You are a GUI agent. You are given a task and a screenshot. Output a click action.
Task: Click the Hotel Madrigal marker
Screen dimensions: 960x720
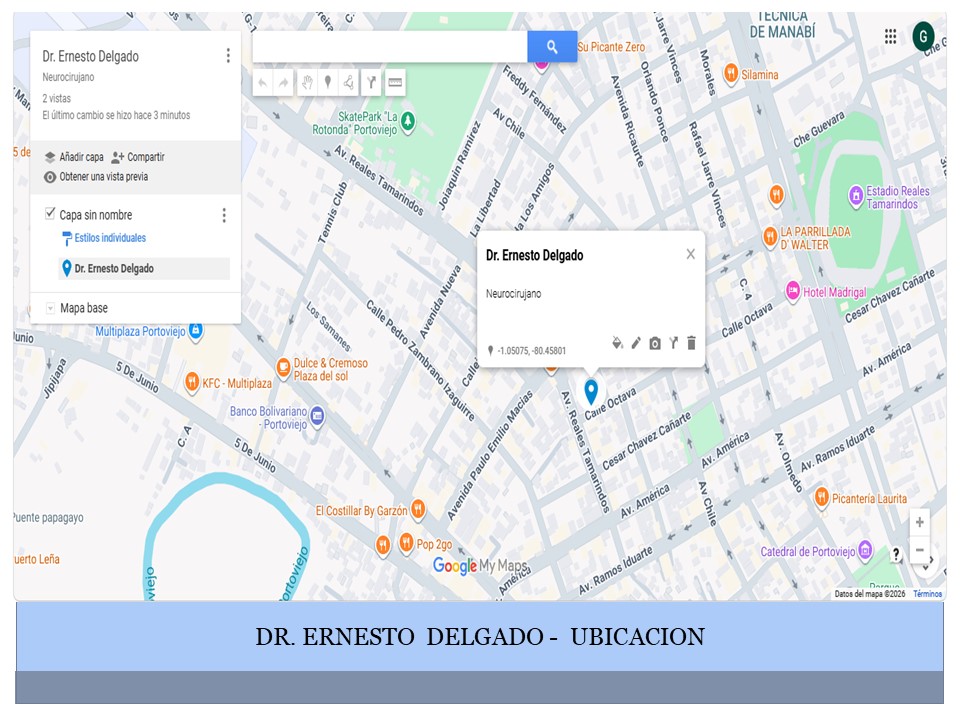[x=793, y=291]
